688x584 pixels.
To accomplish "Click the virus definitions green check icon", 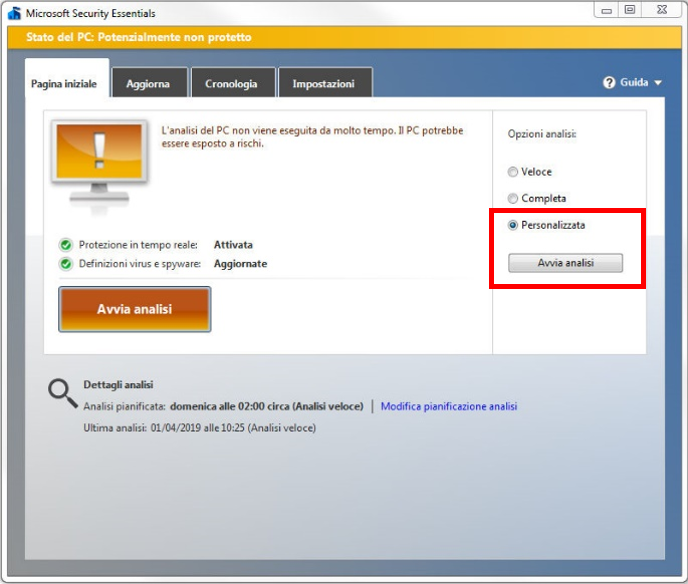I will pyautogui.click(x=66, y=264).
